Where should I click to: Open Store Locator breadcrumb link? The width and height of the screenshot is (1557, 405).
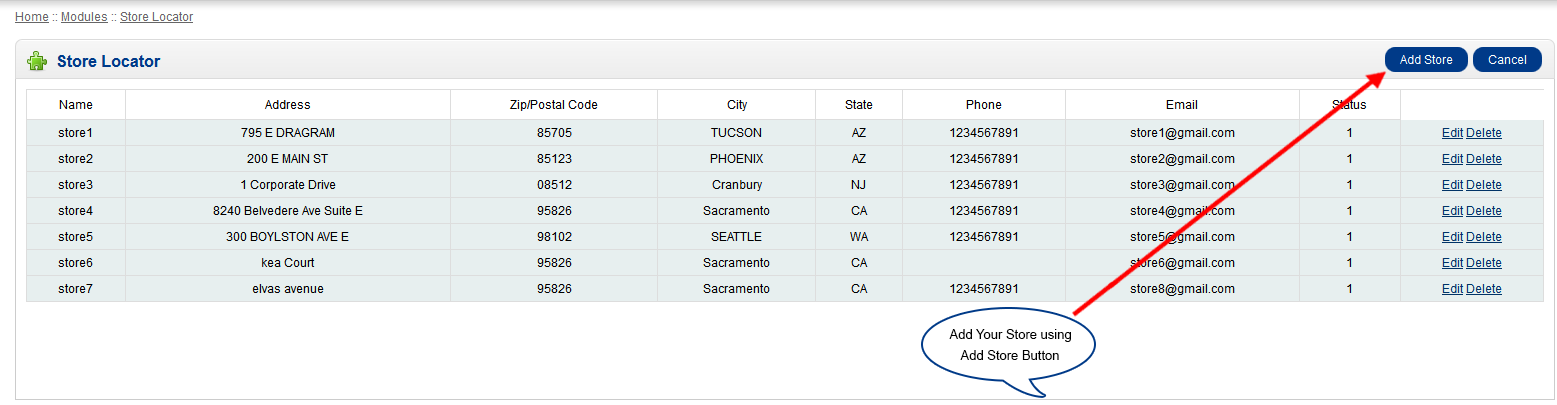click(157, 17)
